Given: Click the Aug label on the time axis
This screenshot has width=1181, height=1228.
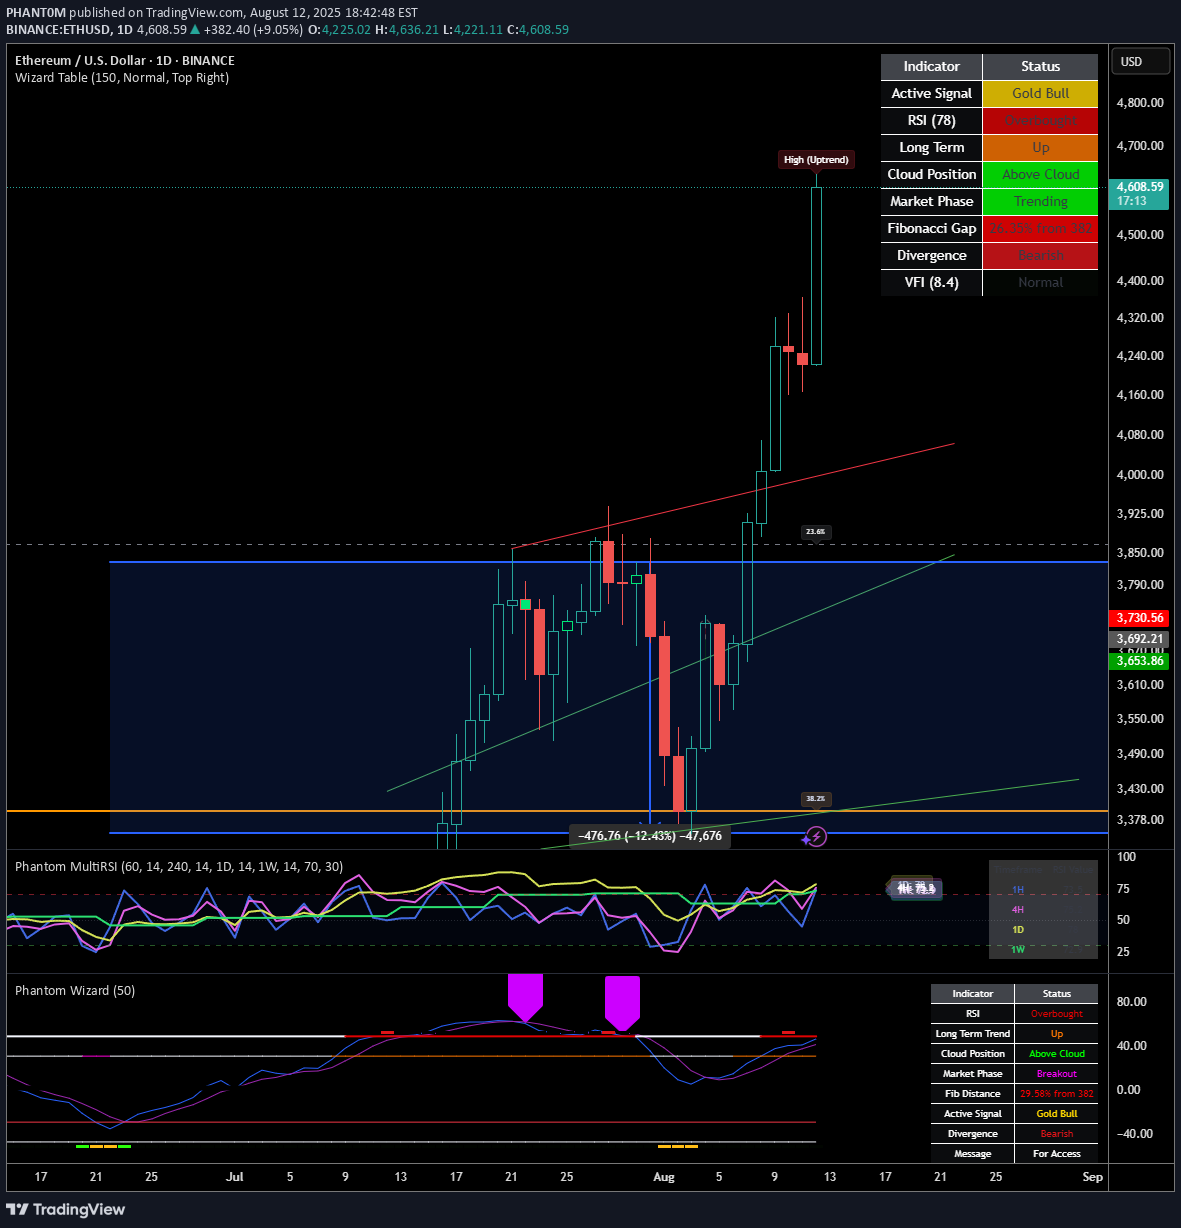Looking at the screenshot, I should (664, 1176).
